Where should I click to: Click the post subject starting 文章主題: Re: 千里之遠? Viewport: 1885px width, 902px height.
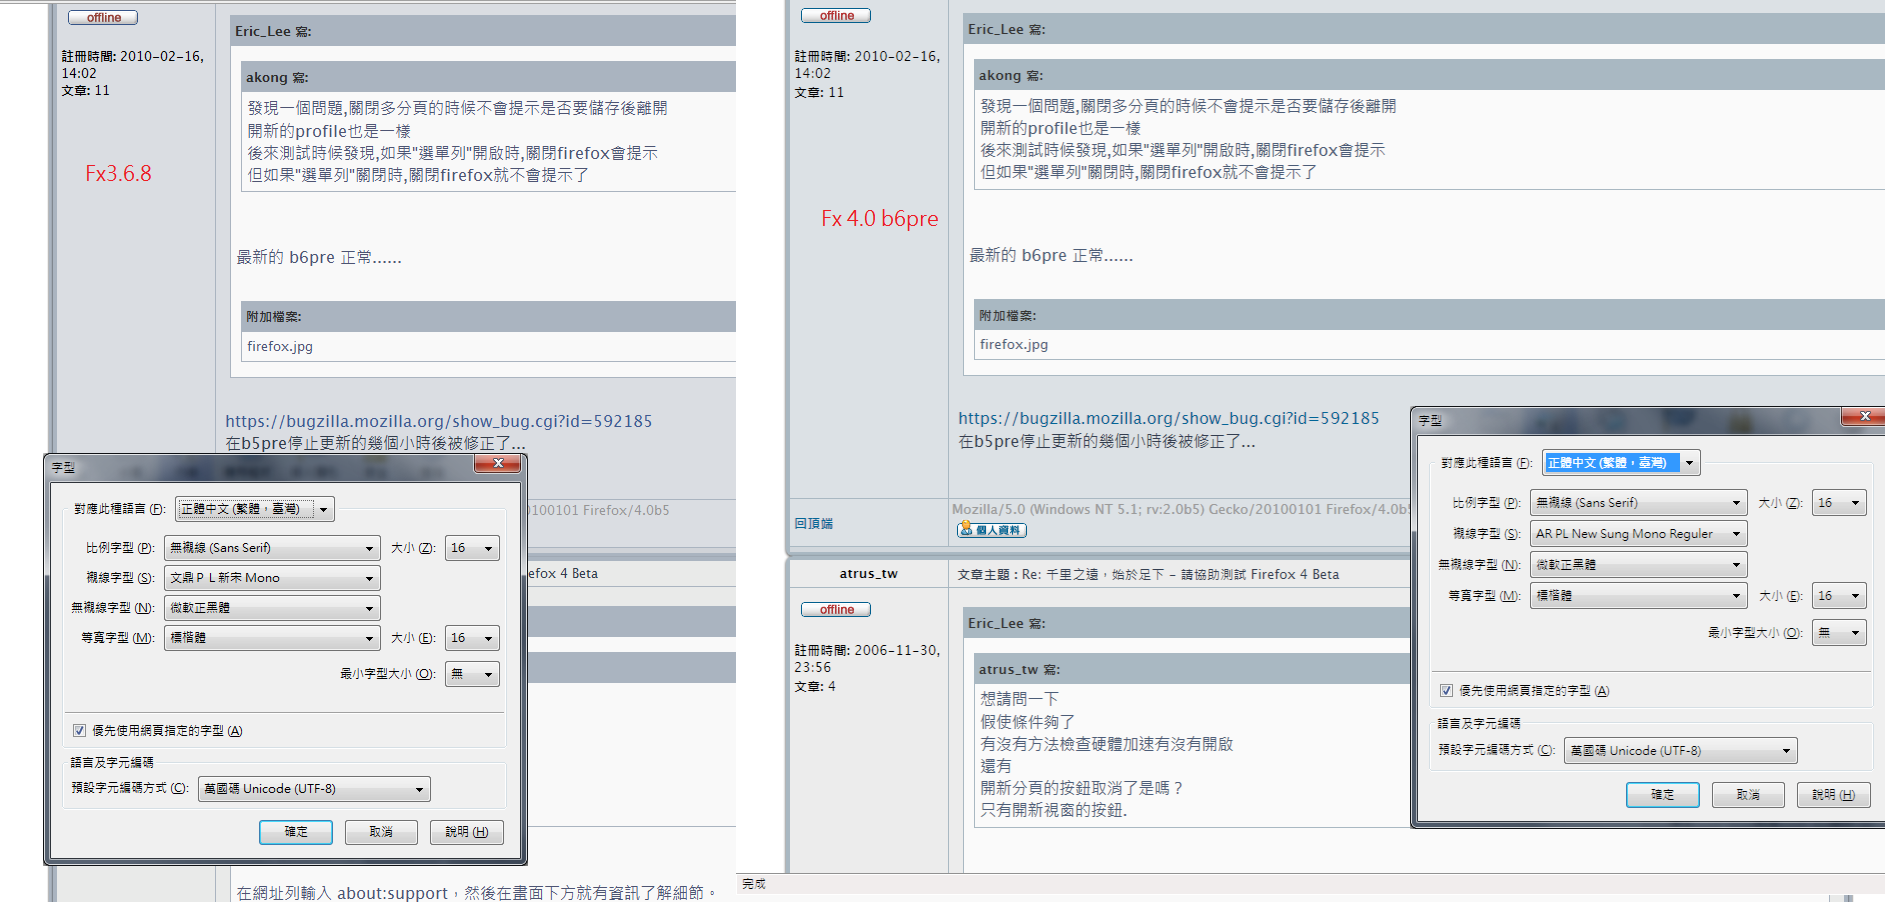(x=1148, y=575)
